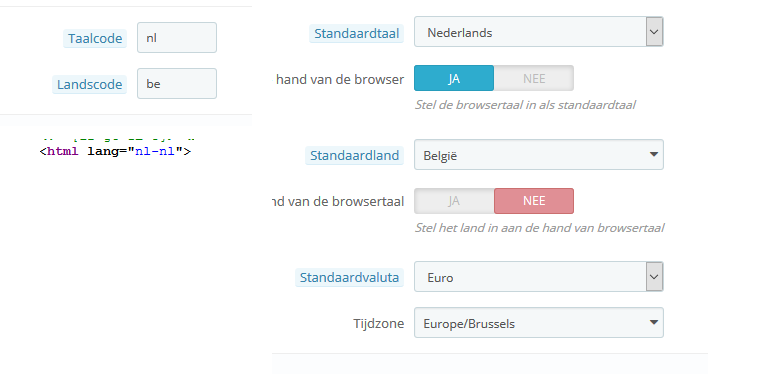Open the Standaardtaal dropdown arrow
Screen dimensions: 764x384
(x=654, y=32)
